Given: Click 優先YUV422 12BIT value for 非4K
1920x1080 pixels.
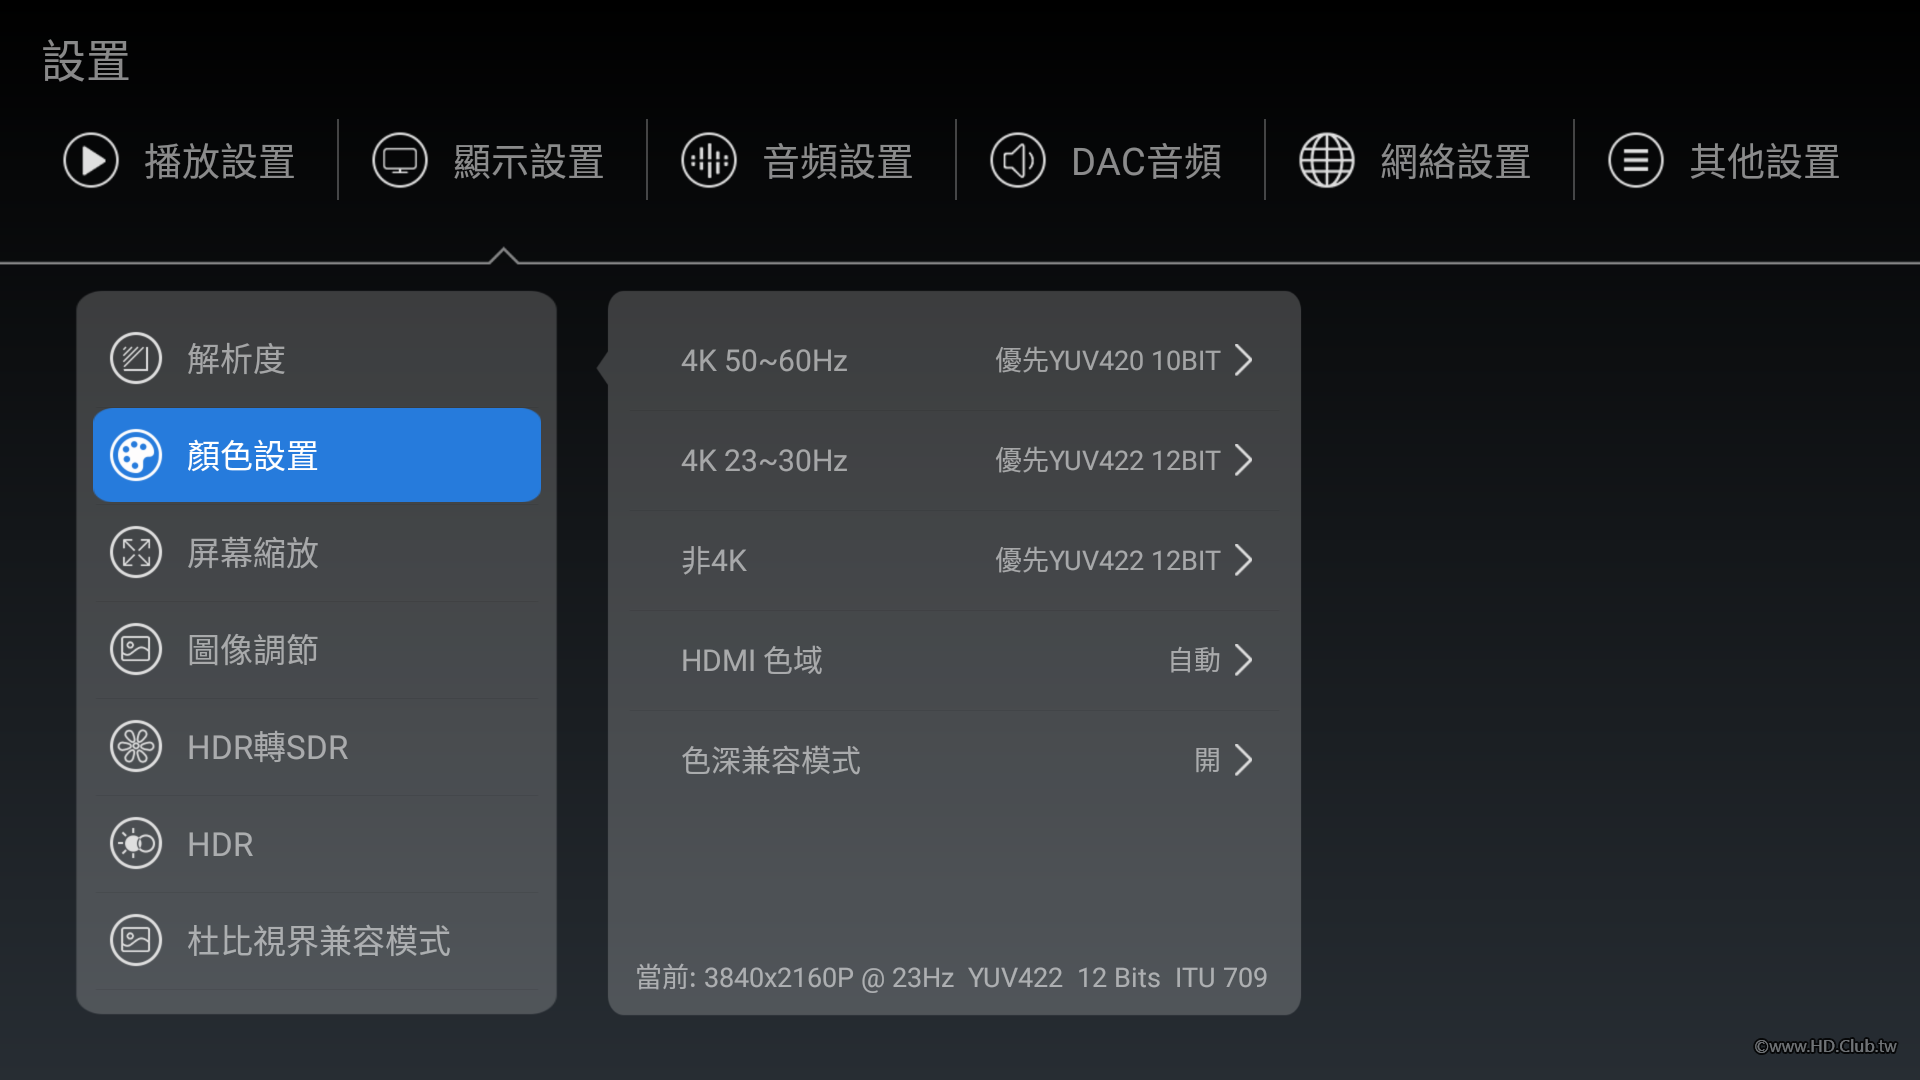Looking at the screenshot, I should 1107,561.
